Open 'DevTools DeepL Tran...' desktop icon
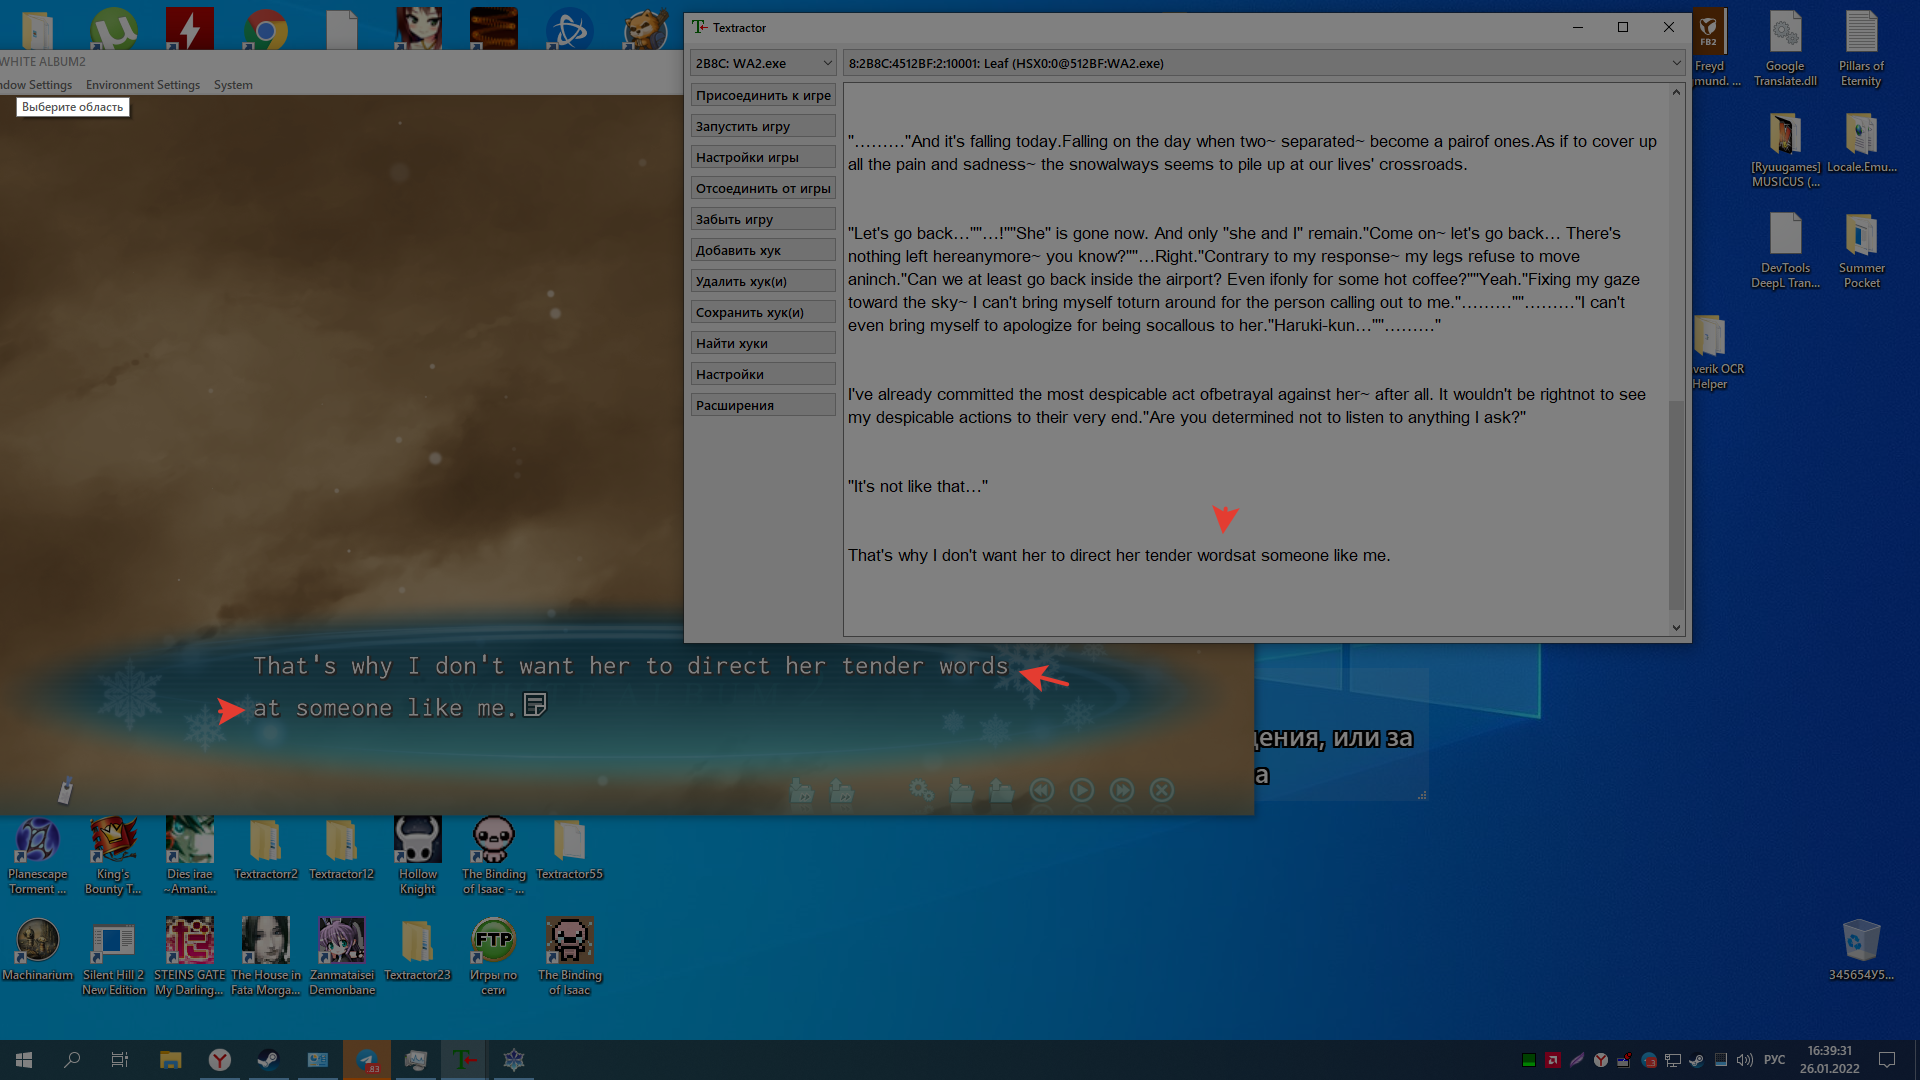The height and width of the screenshot is (1080, 1920). pos(1785,251)
